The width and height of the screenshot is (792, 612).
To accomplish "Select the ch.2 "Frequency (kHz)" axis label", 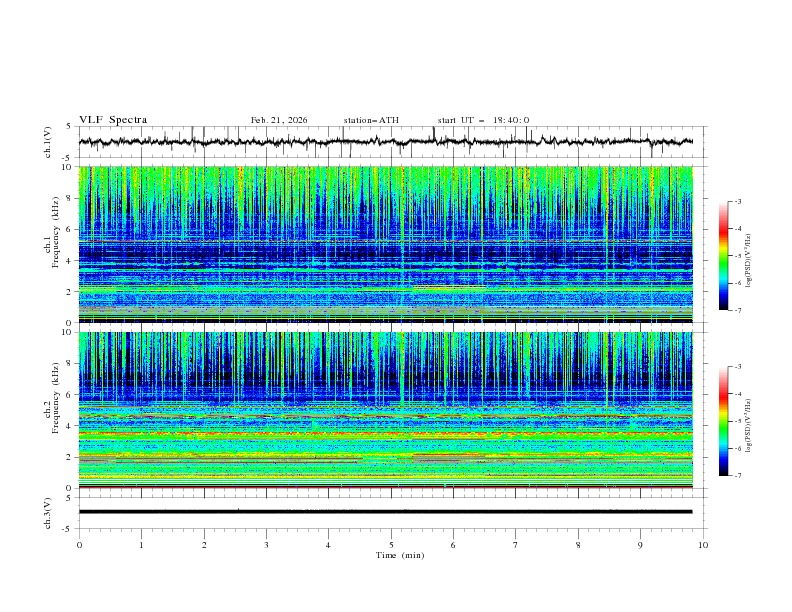I will tap(56, 397).
